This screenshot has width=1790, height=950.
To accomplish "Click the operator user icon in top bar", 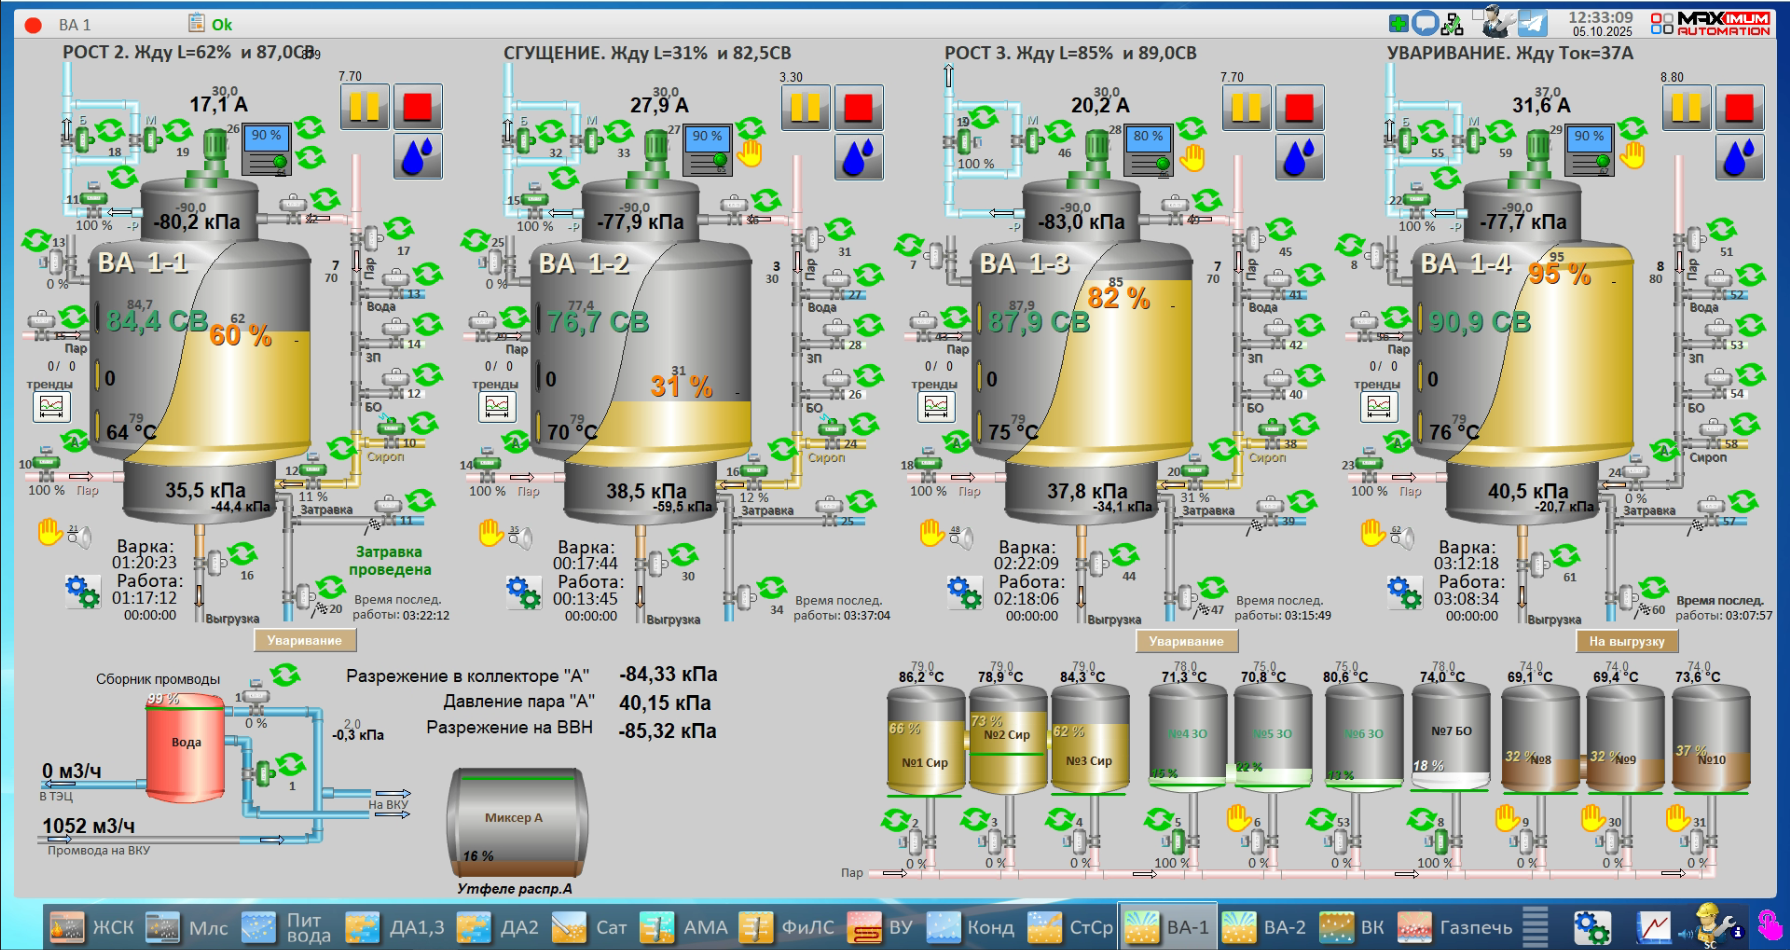I will click(1496, 22).
